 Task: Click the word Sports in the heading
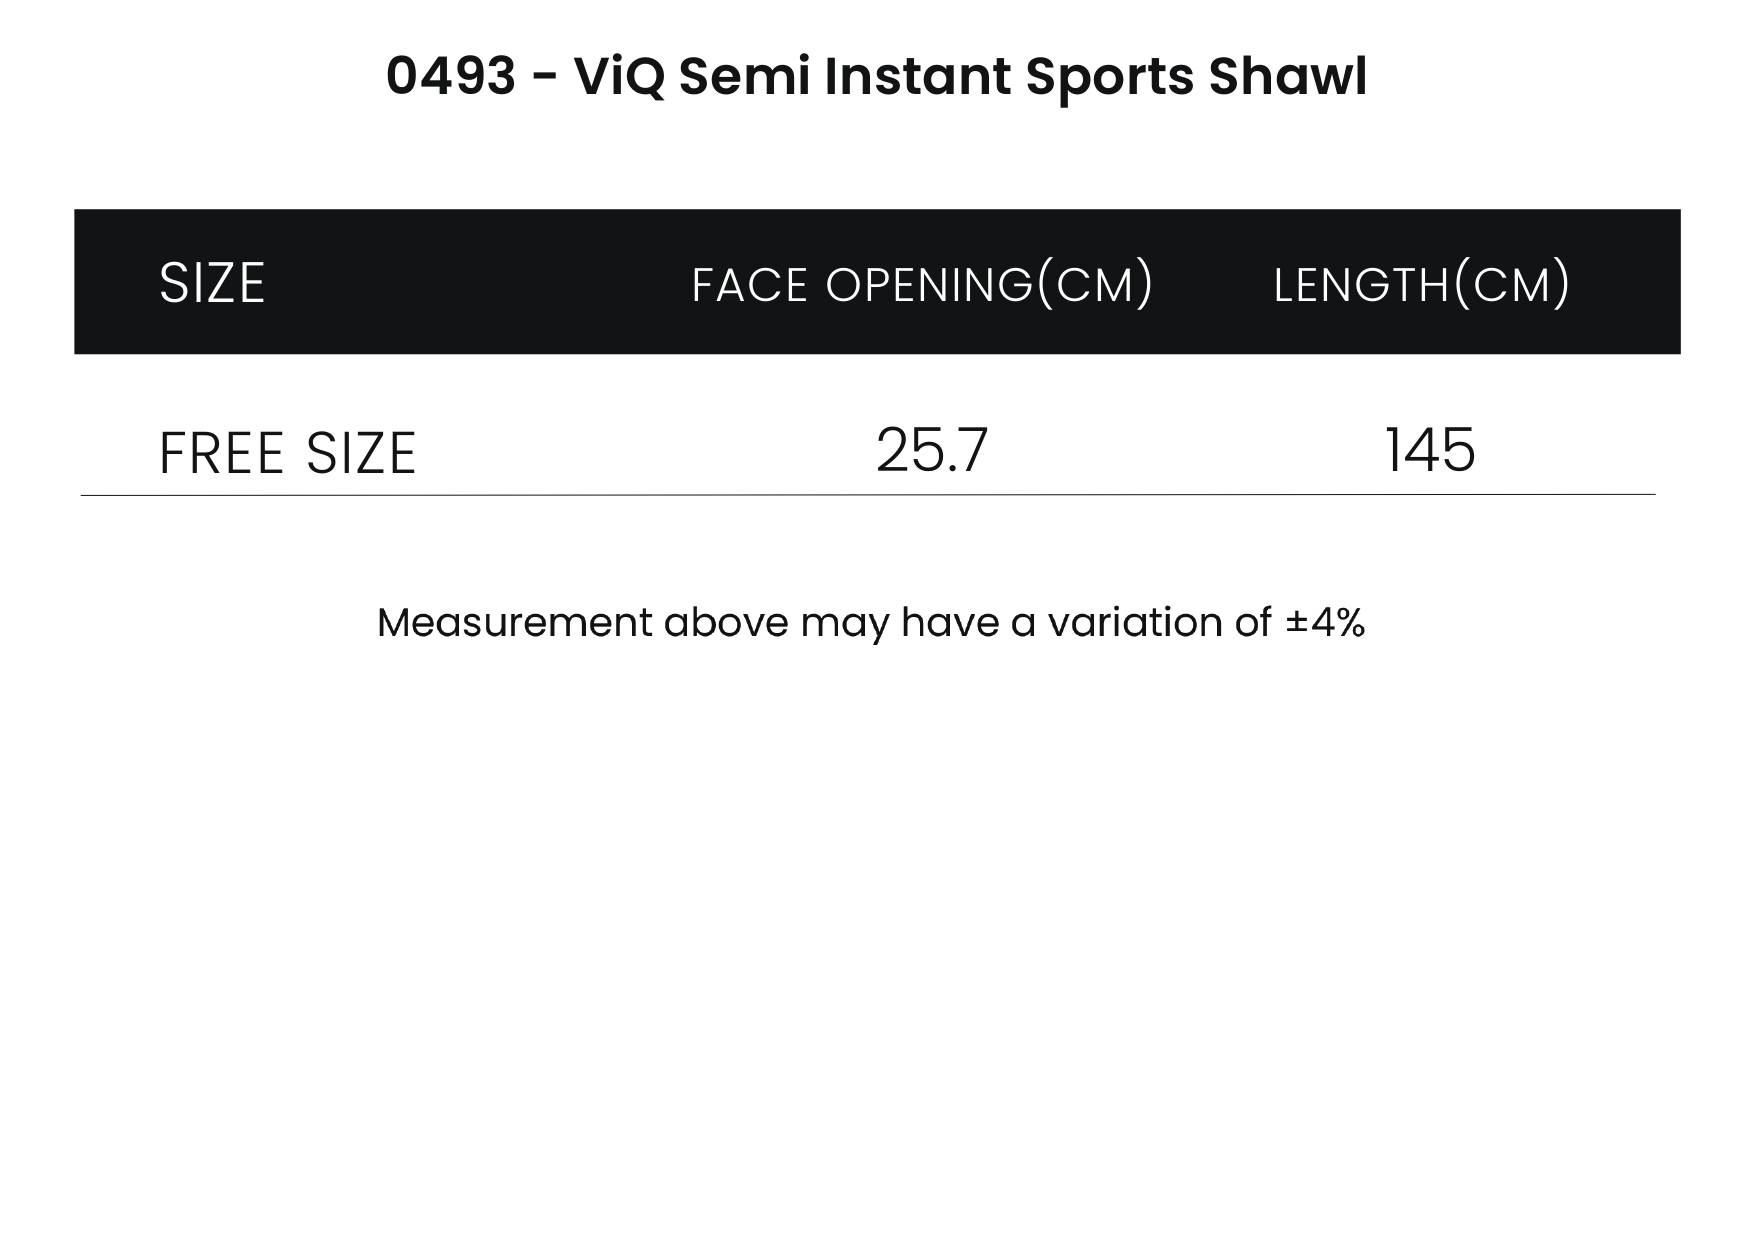click(x=1110, y=78)
